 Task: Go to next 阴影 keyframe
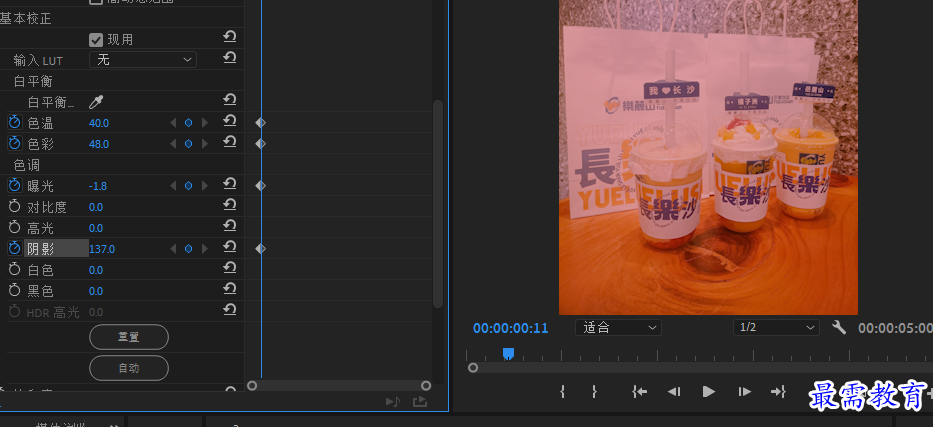tap(205, 249)
